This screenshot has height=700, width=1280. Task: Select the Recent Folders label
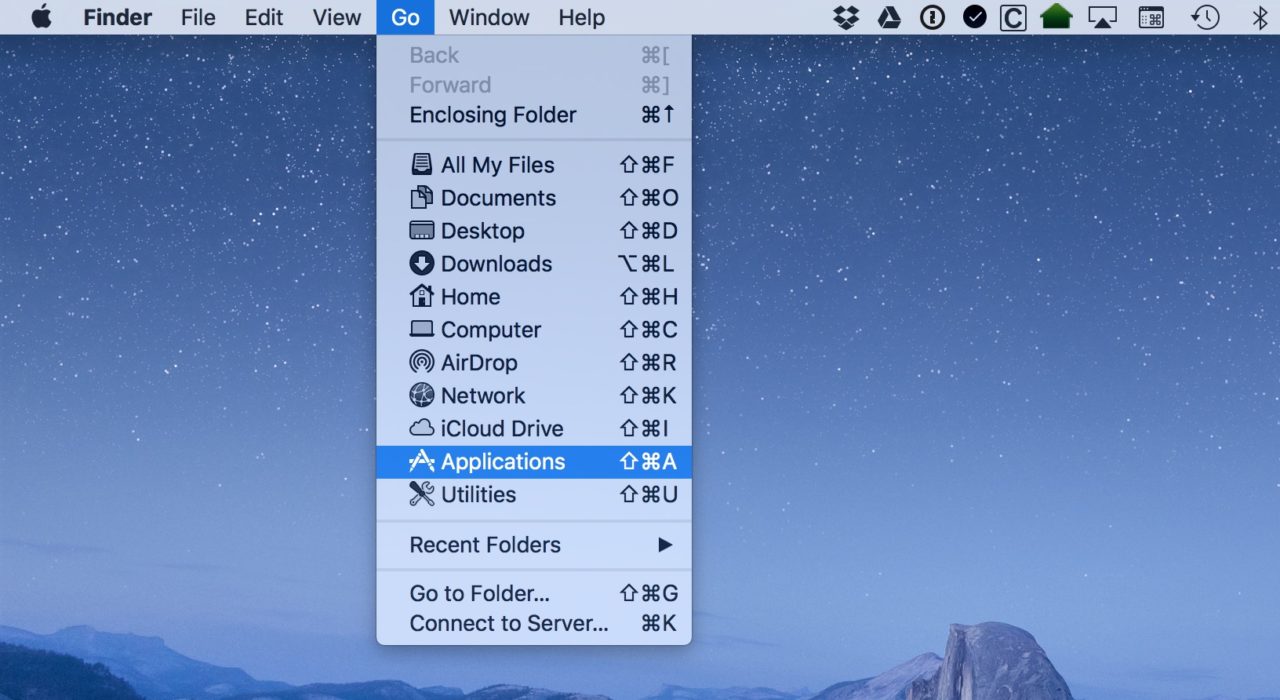(485, 545)
